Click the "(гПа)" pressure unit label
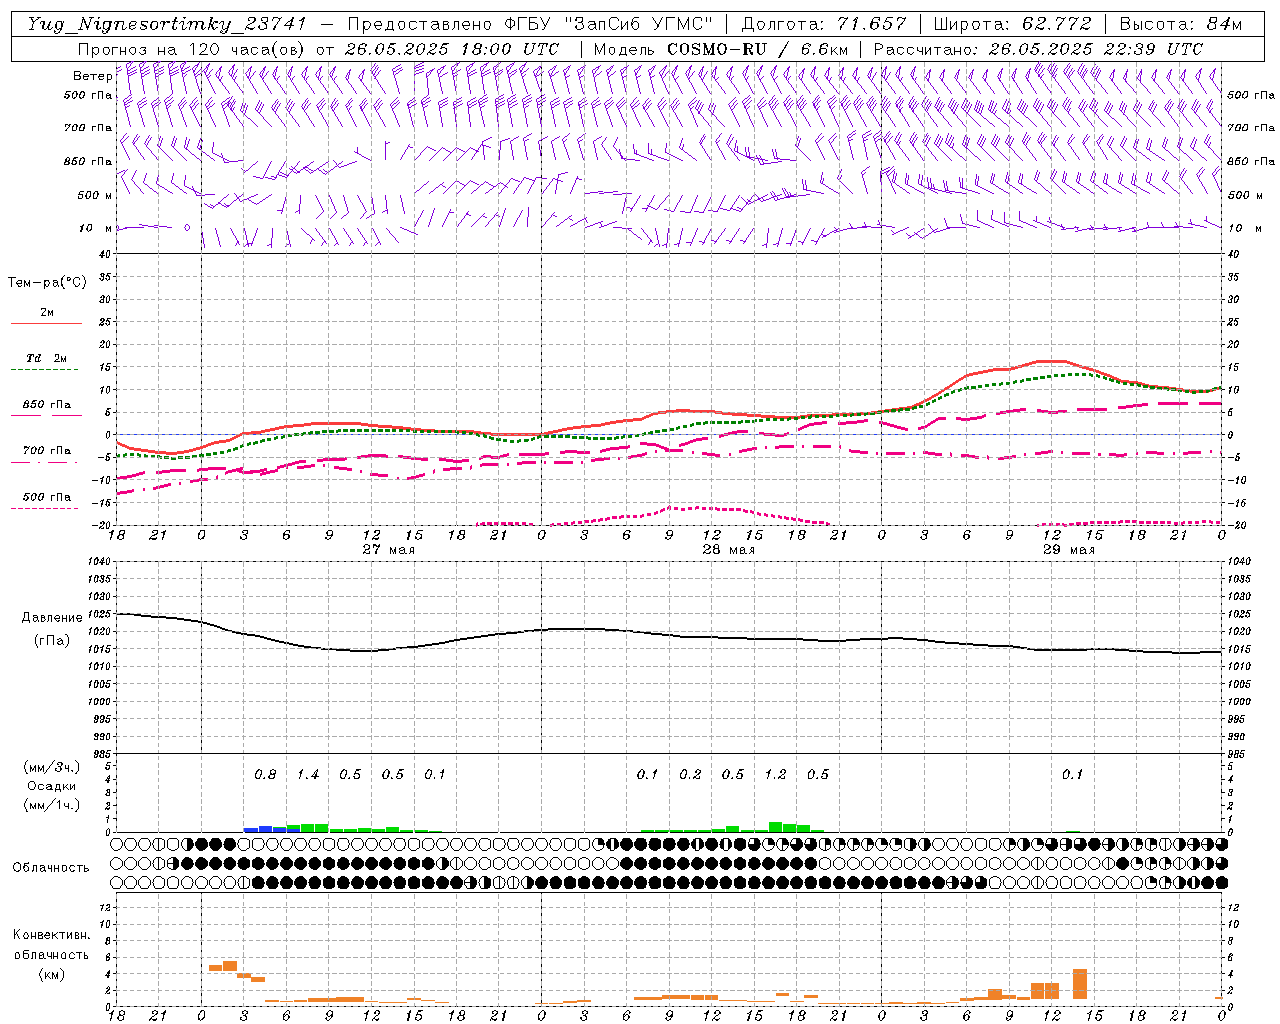The image size is (1280, 1024). click(x=52, y=640)
